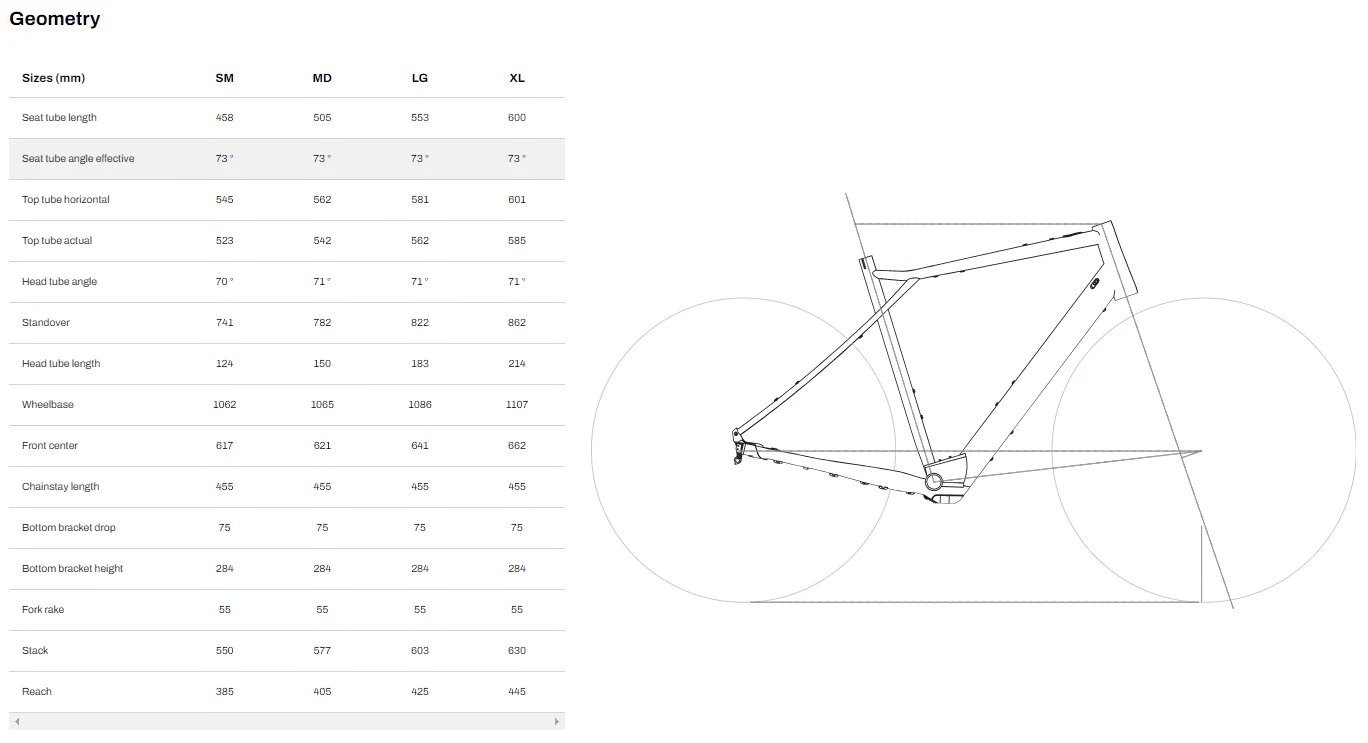Screen dimensions: 1368x743
Task: Click the right scroll arrow under table
Action: tap(557, 721)
